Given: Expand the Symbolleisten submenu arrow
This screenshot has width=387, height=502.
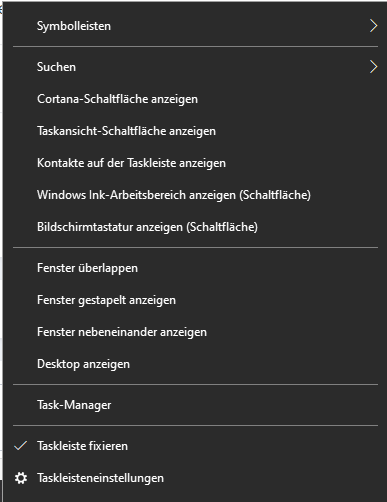Looking at the screenshot, I should tap(373, 26).
